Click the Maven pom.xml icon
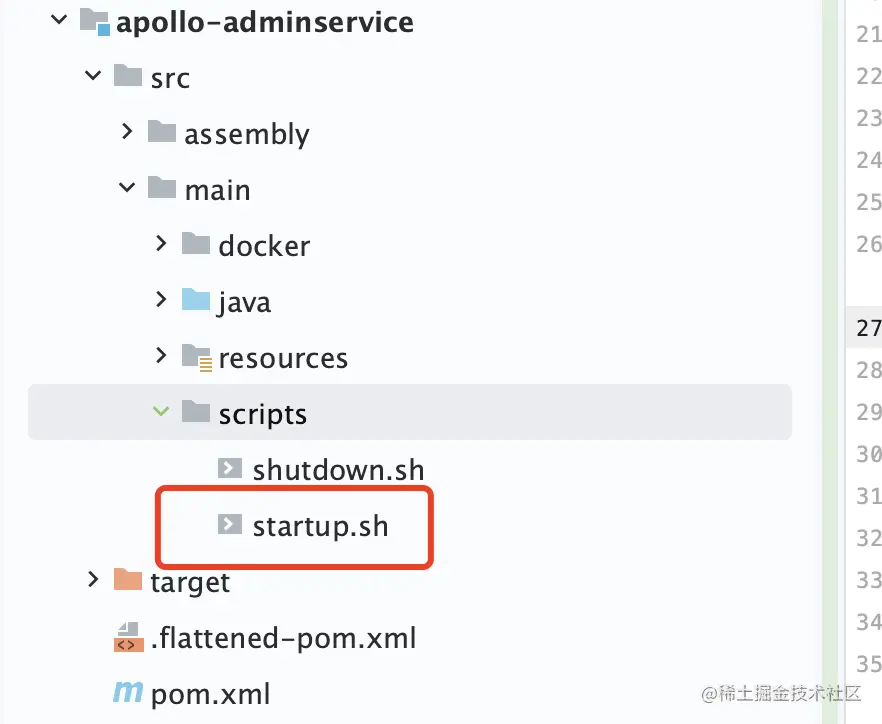 click(127, 692)
